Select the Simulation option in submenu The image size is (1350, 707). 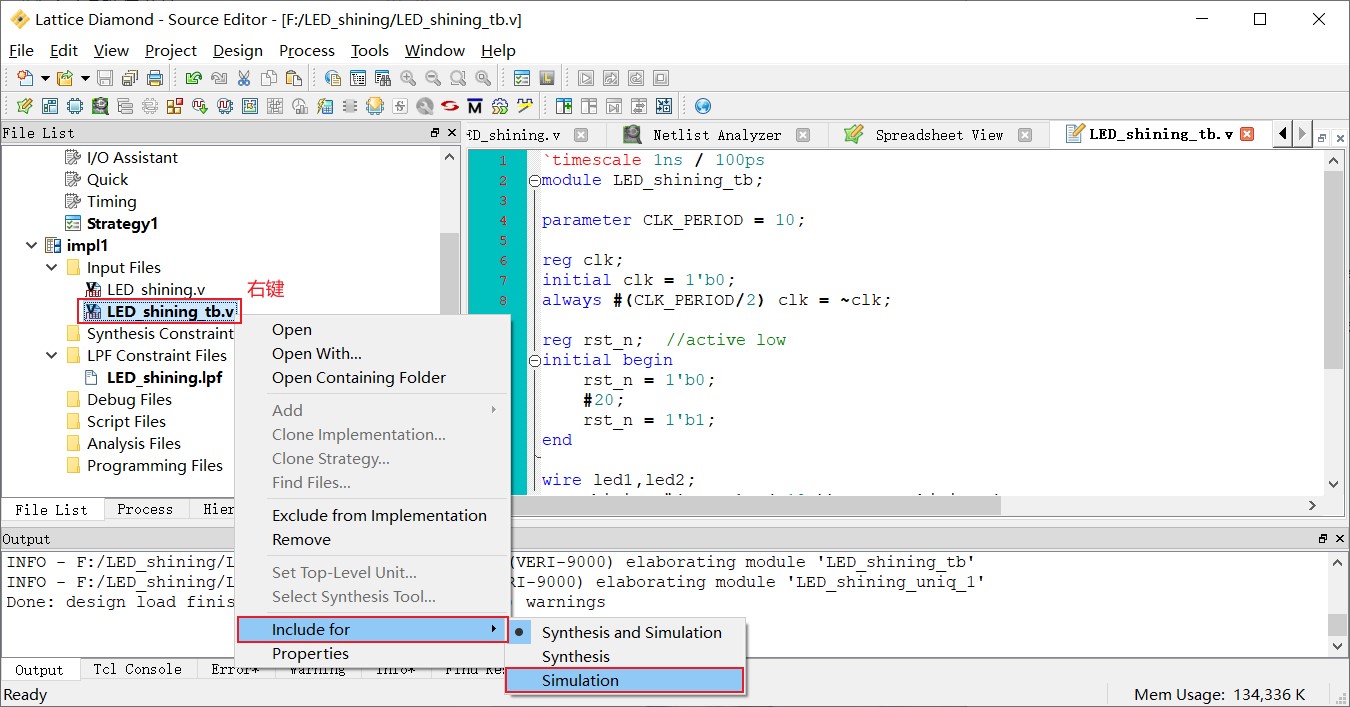click(580, 681)
